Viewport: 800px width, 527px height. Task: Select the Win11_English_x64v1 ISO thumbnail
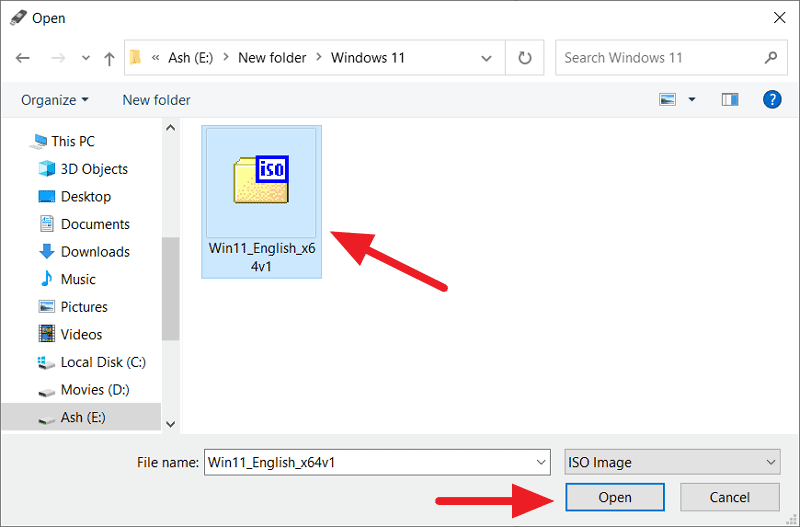[x=261, y=182]
